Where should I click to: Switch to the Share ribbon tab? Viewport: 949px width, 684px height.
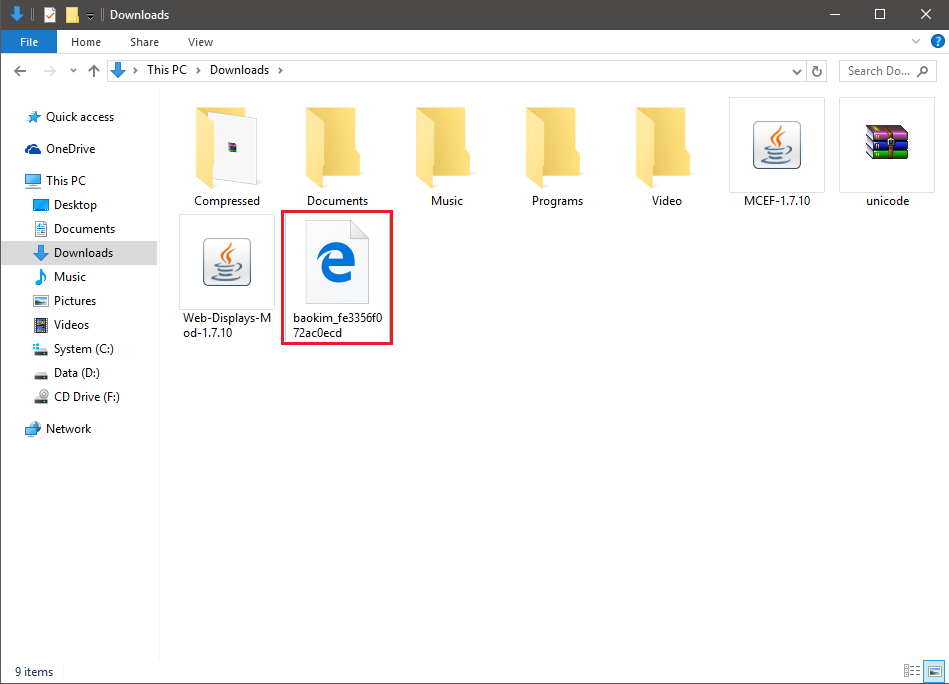tap(144, 42)
